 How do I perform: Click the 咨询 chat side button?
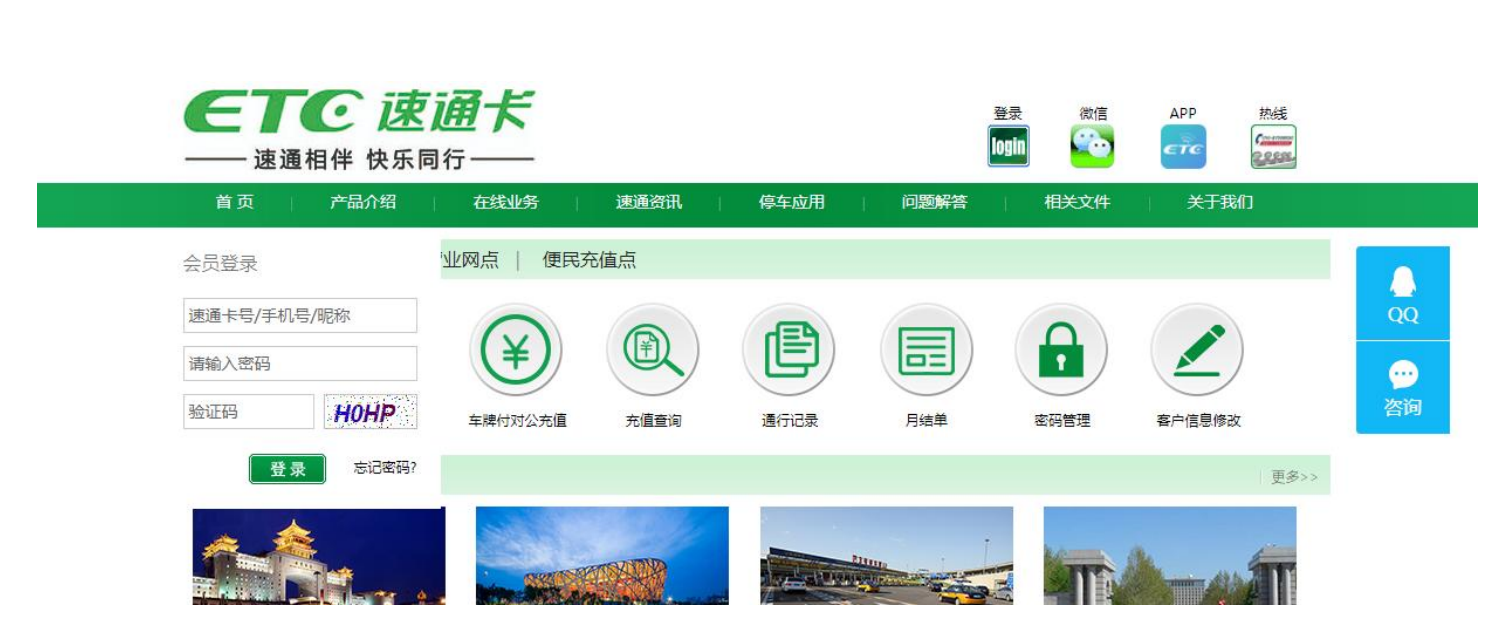[1402, 388]
